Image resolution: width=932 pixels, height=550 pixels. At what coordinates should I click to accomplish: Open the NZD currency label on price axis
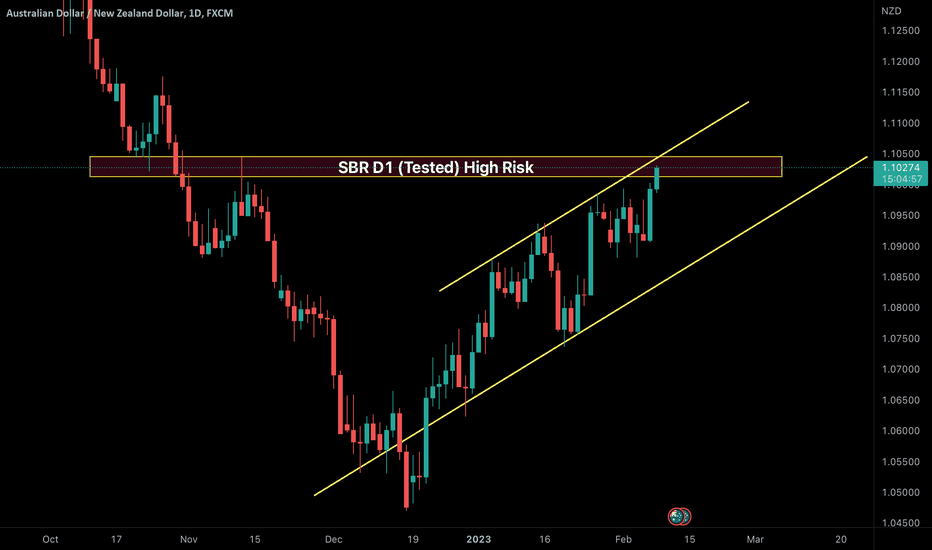pos(891,11)
